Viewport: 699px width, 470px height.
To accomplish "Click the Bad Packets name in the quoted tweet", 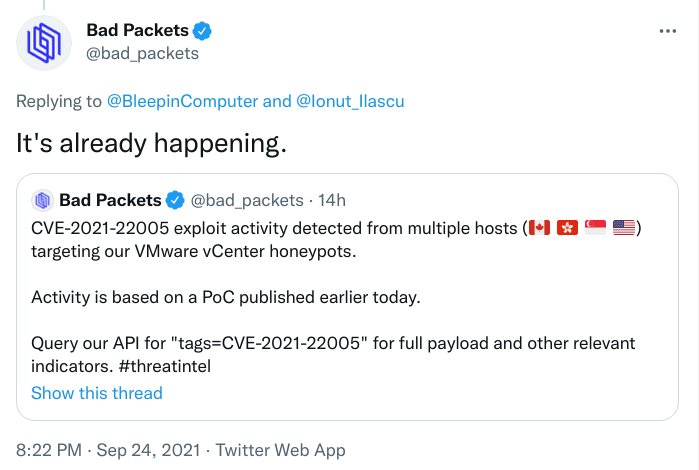I will [x=110, y=200].
